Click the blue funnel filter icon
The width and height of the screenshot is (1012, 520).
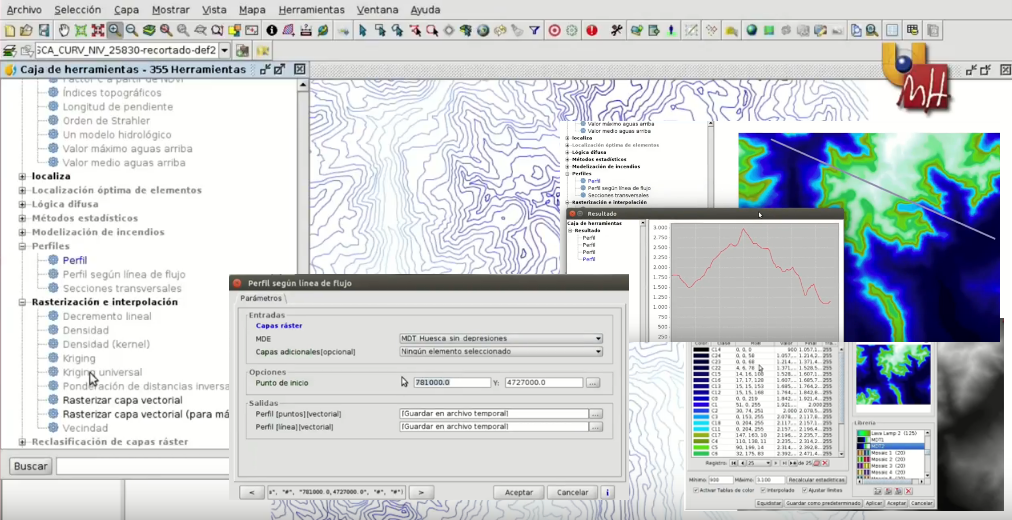[535, 31]
